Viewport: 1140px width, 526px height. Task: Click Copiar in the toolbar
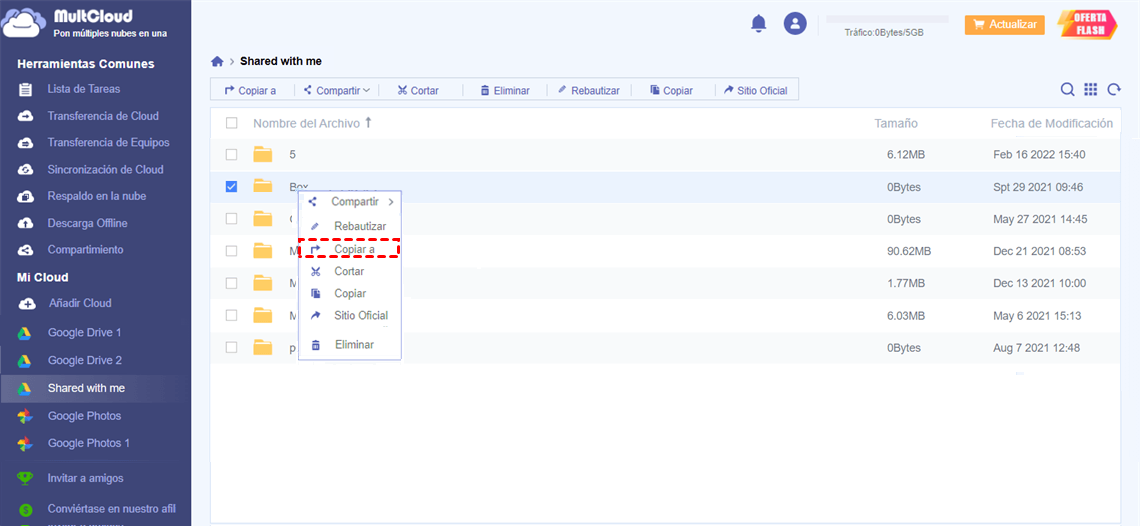pyautogui.click(x=671, y=91)
